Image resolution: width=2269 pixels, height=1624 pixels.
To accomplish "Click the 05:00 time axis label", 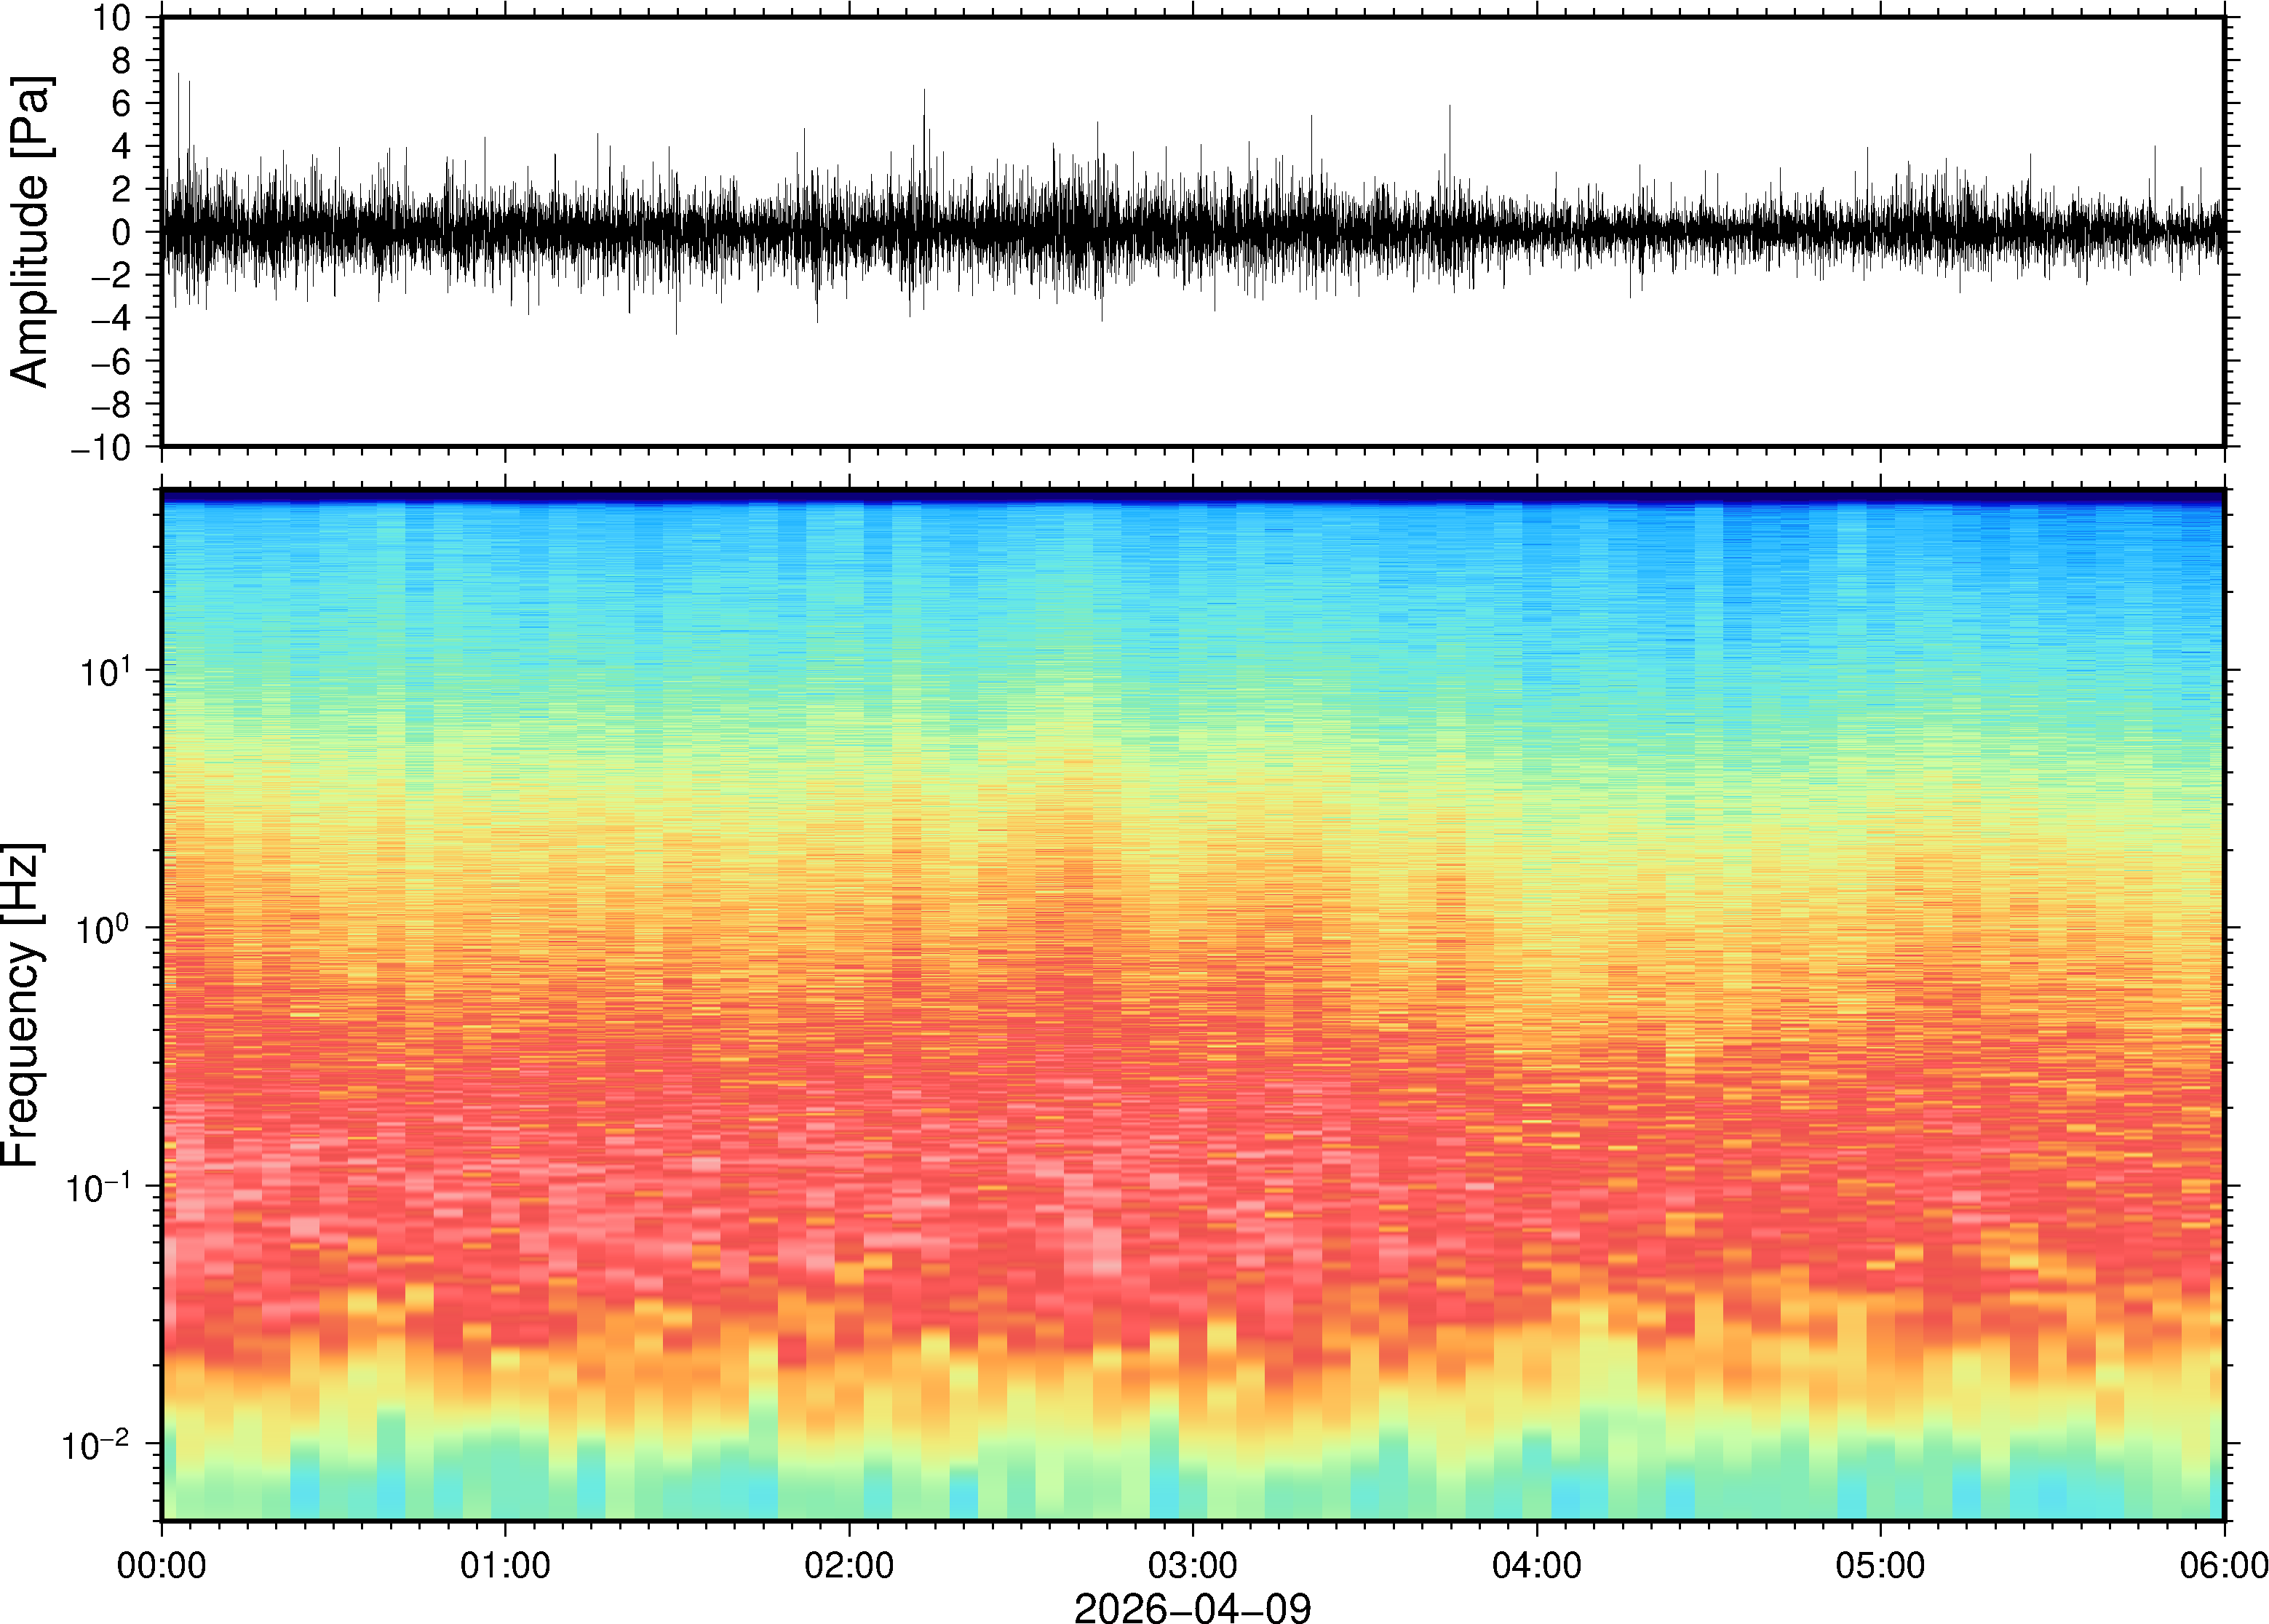I will click(1880, 1565).
